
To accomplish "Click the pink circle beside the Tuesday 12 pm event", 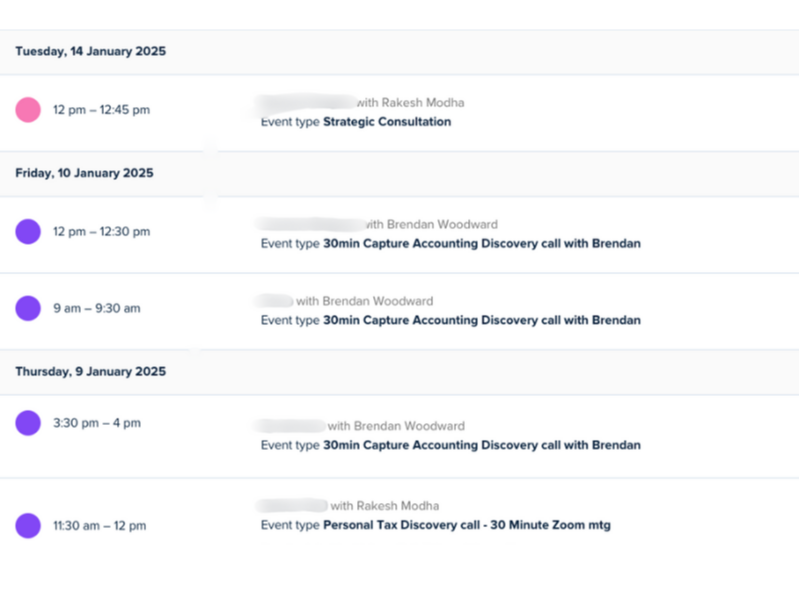I will 28,110.
